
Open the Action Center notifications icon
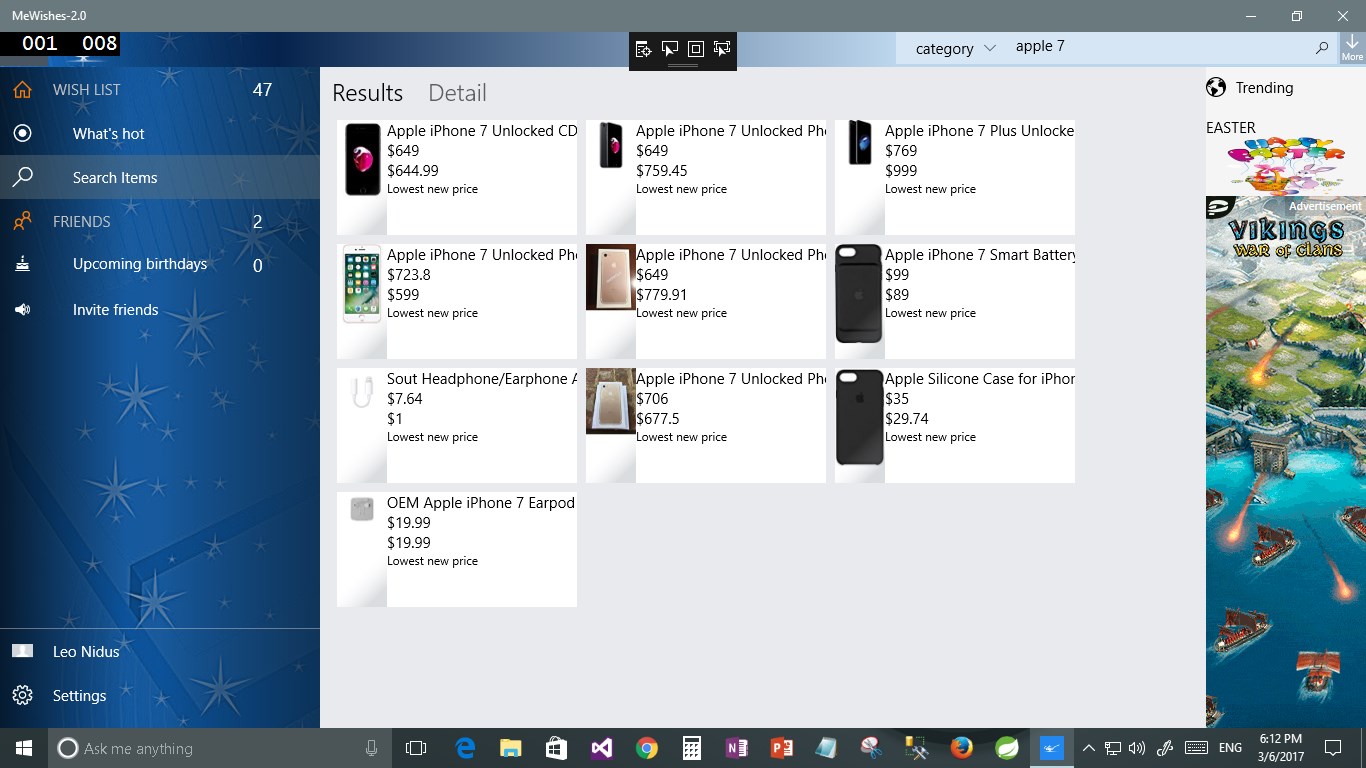point(1332,748)
